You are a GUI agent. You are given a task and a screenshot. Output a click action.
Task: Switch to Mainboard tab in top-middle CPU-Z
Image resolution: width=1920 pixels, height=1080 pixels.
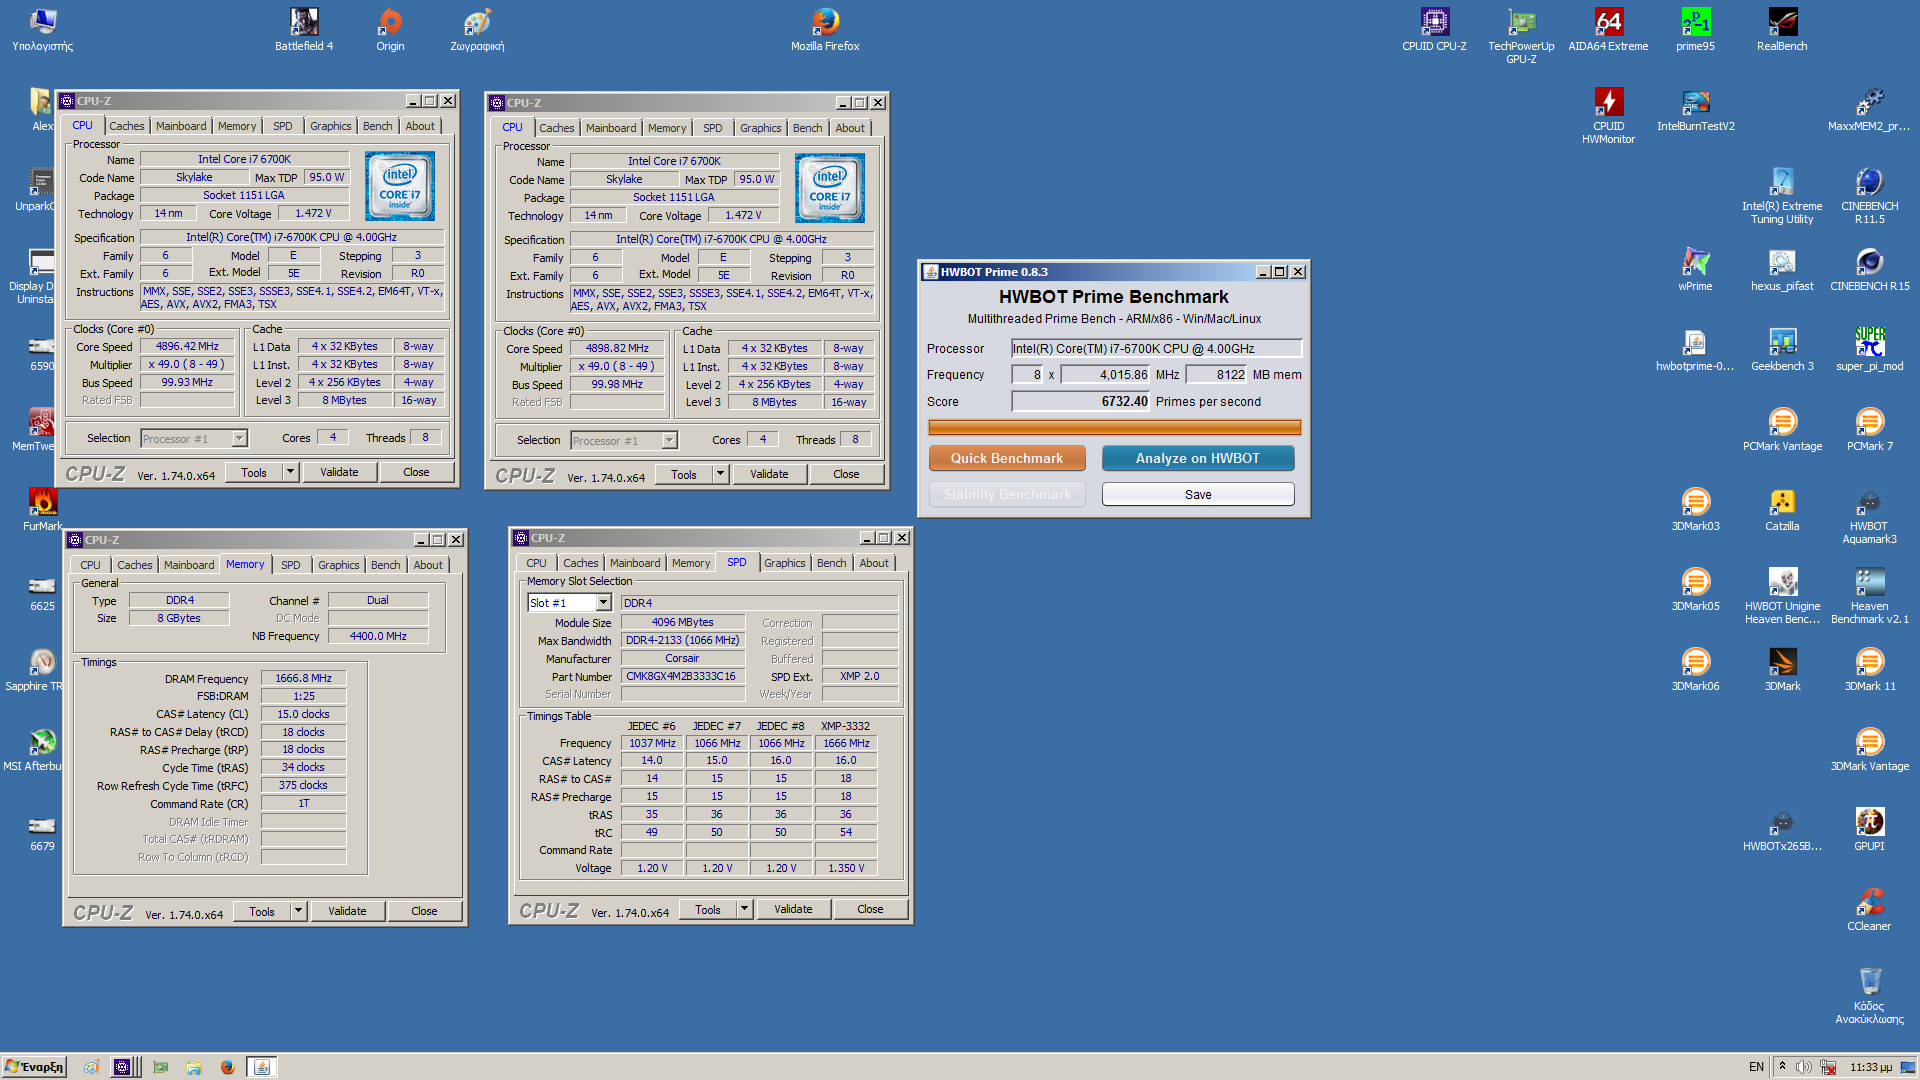(x=611, y=128)
